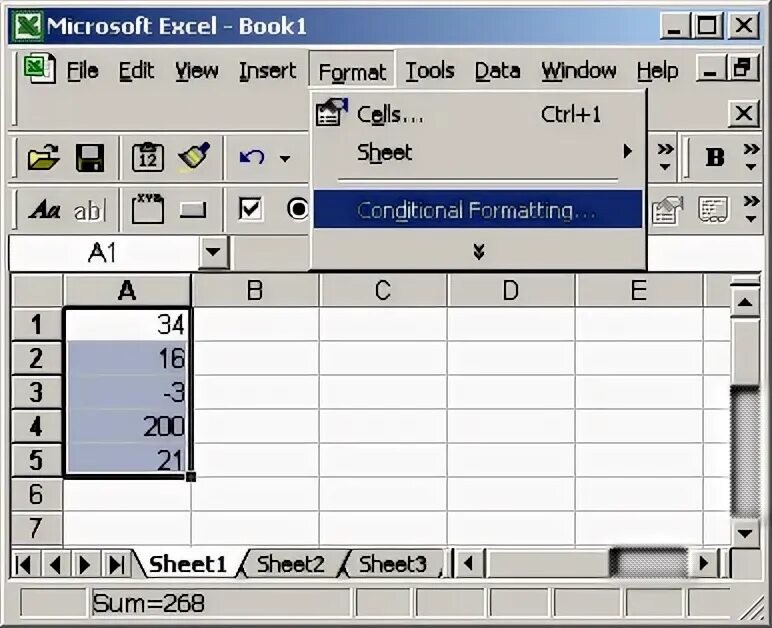Select row 6 header

(x=36, y=494)
